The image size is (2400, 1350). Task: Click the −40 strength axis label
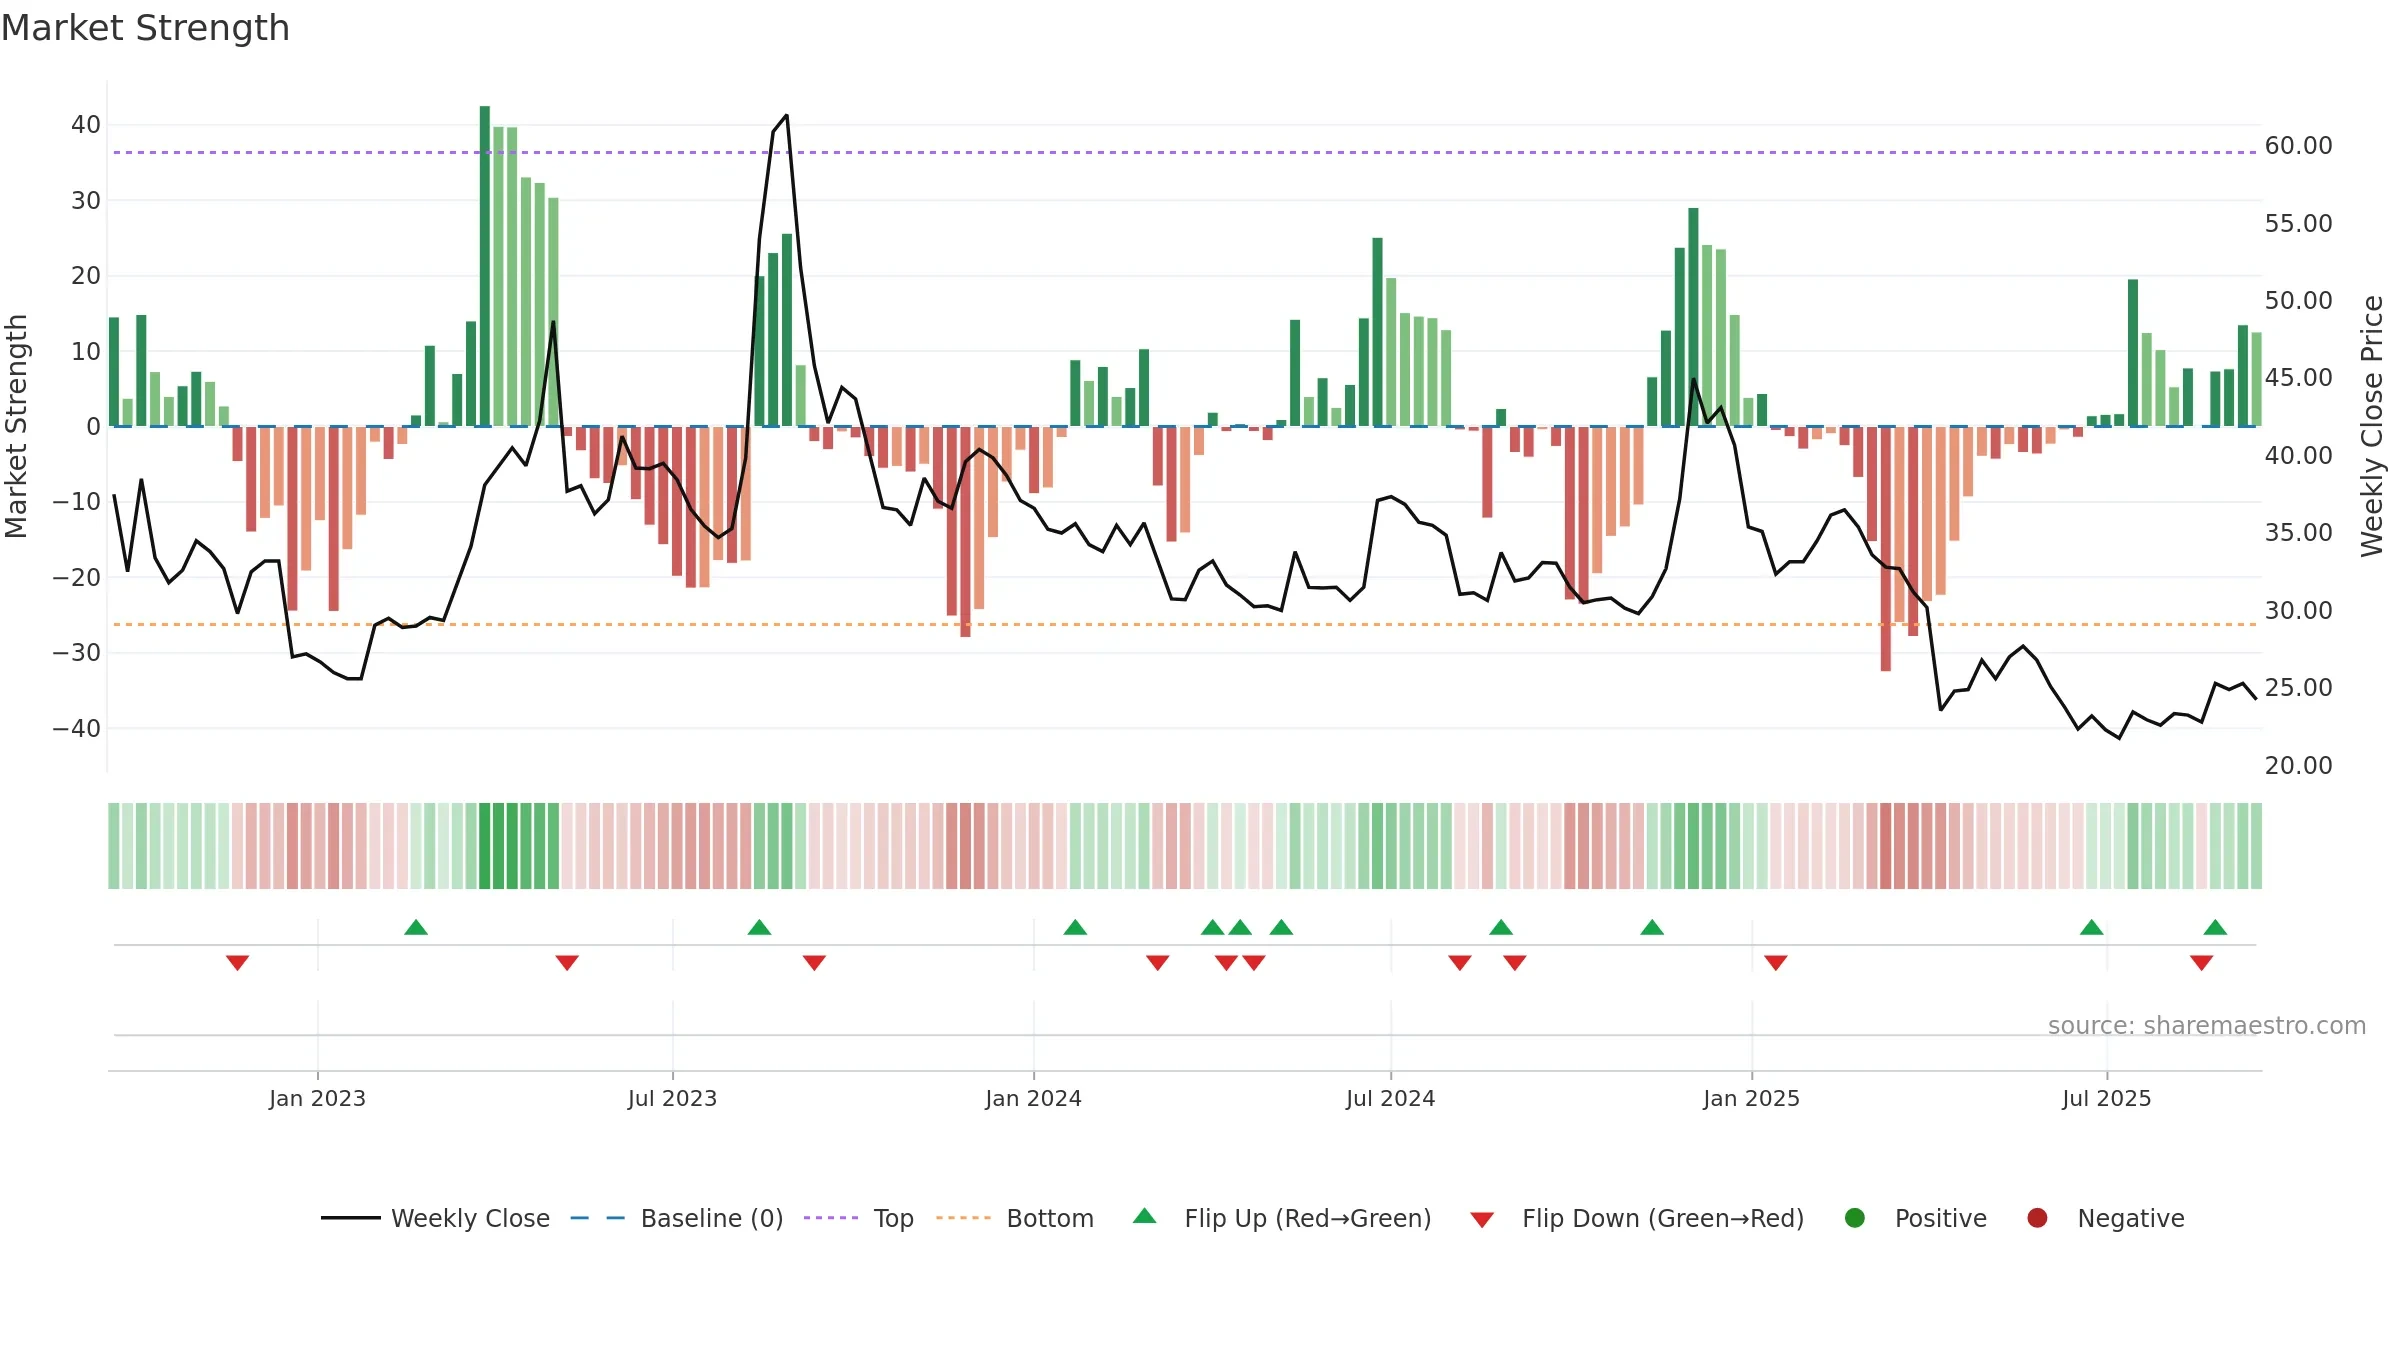tap(77, 729)
